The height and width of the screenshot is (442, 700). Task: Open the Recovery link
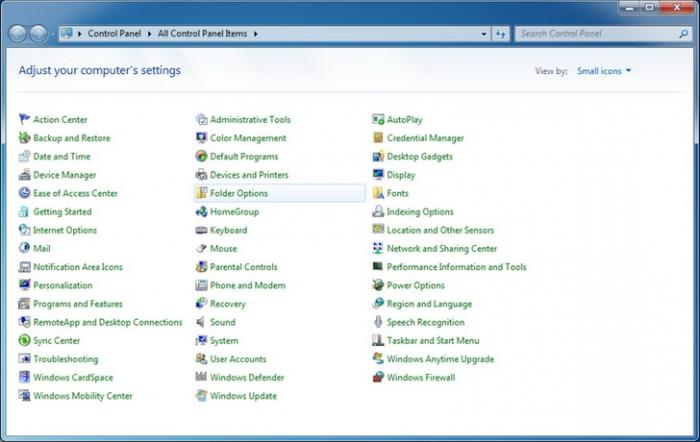pos(228,304)
